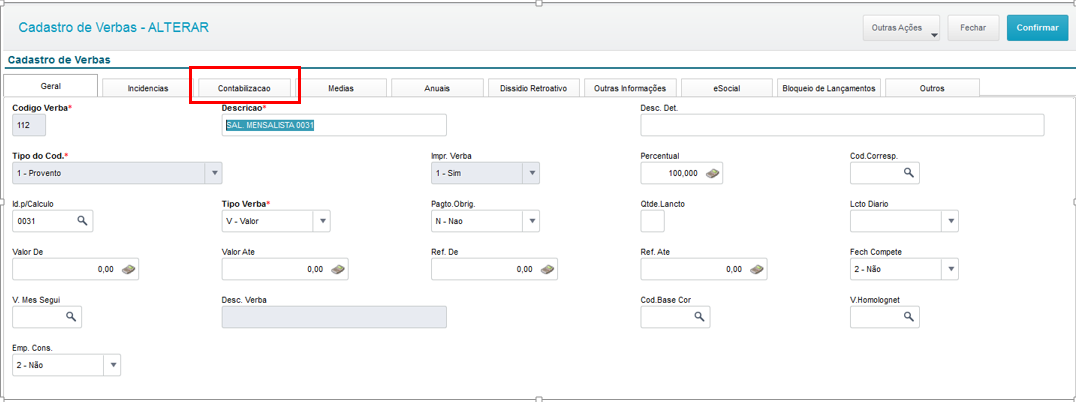Click the V.Homolognet search magnifier
The image size is (1076, 402).
(909, 316)
